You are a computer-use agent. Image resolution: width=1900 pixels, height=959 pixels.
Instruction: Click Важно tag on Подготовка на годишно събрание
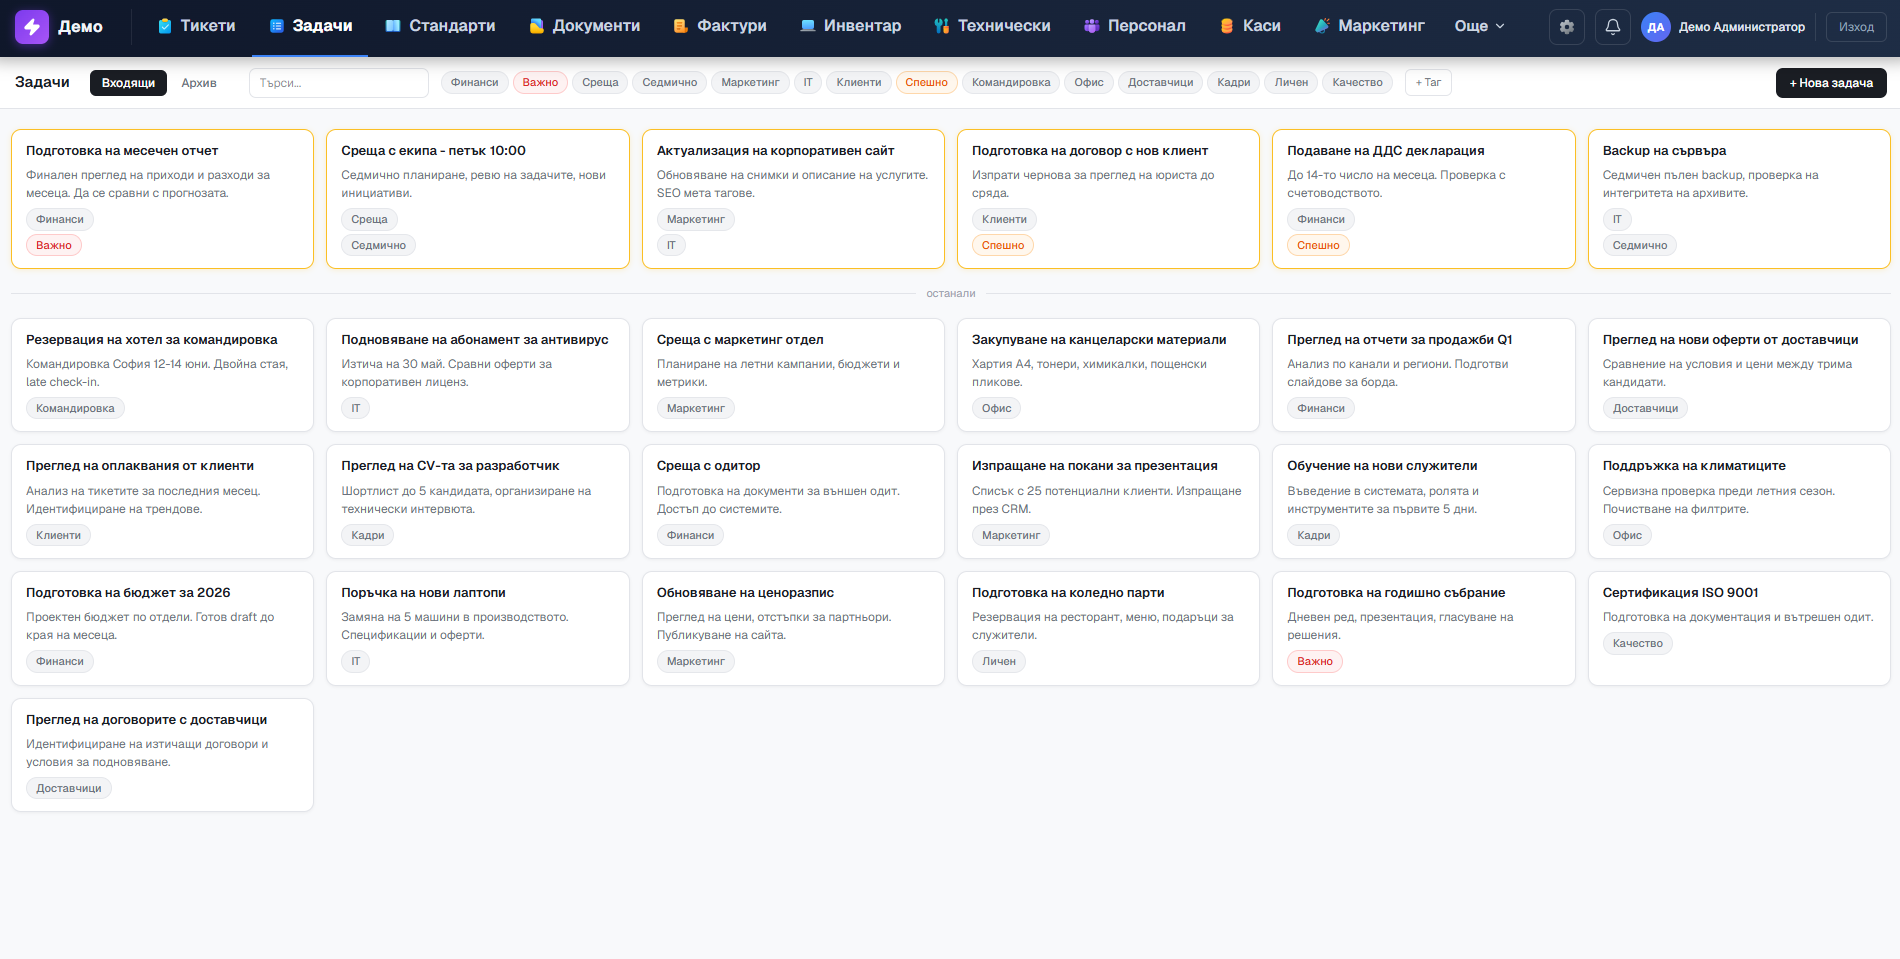[x=1315, y=661]
